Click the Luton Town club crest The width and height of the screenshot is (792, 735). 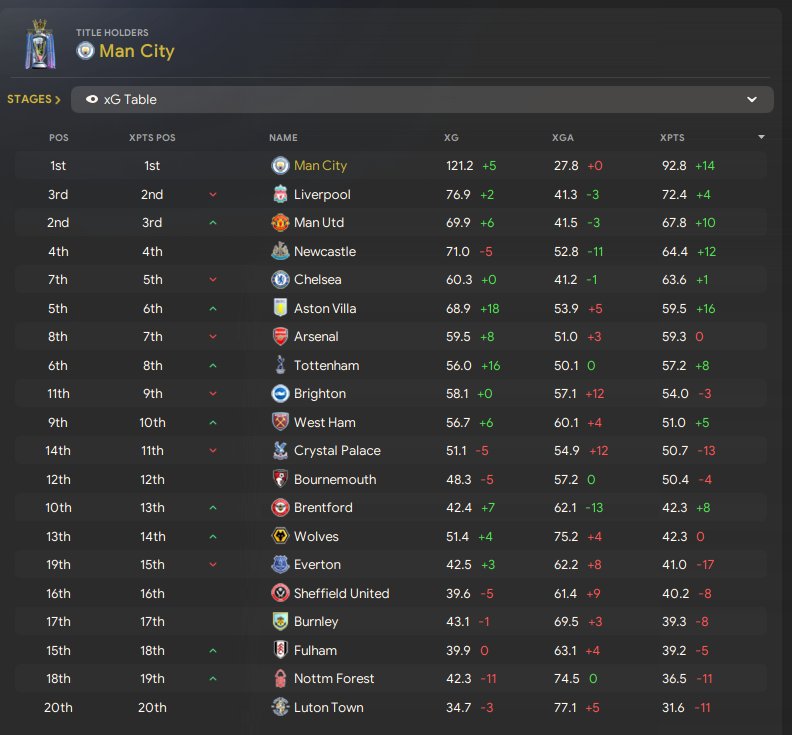pos(280,707)
